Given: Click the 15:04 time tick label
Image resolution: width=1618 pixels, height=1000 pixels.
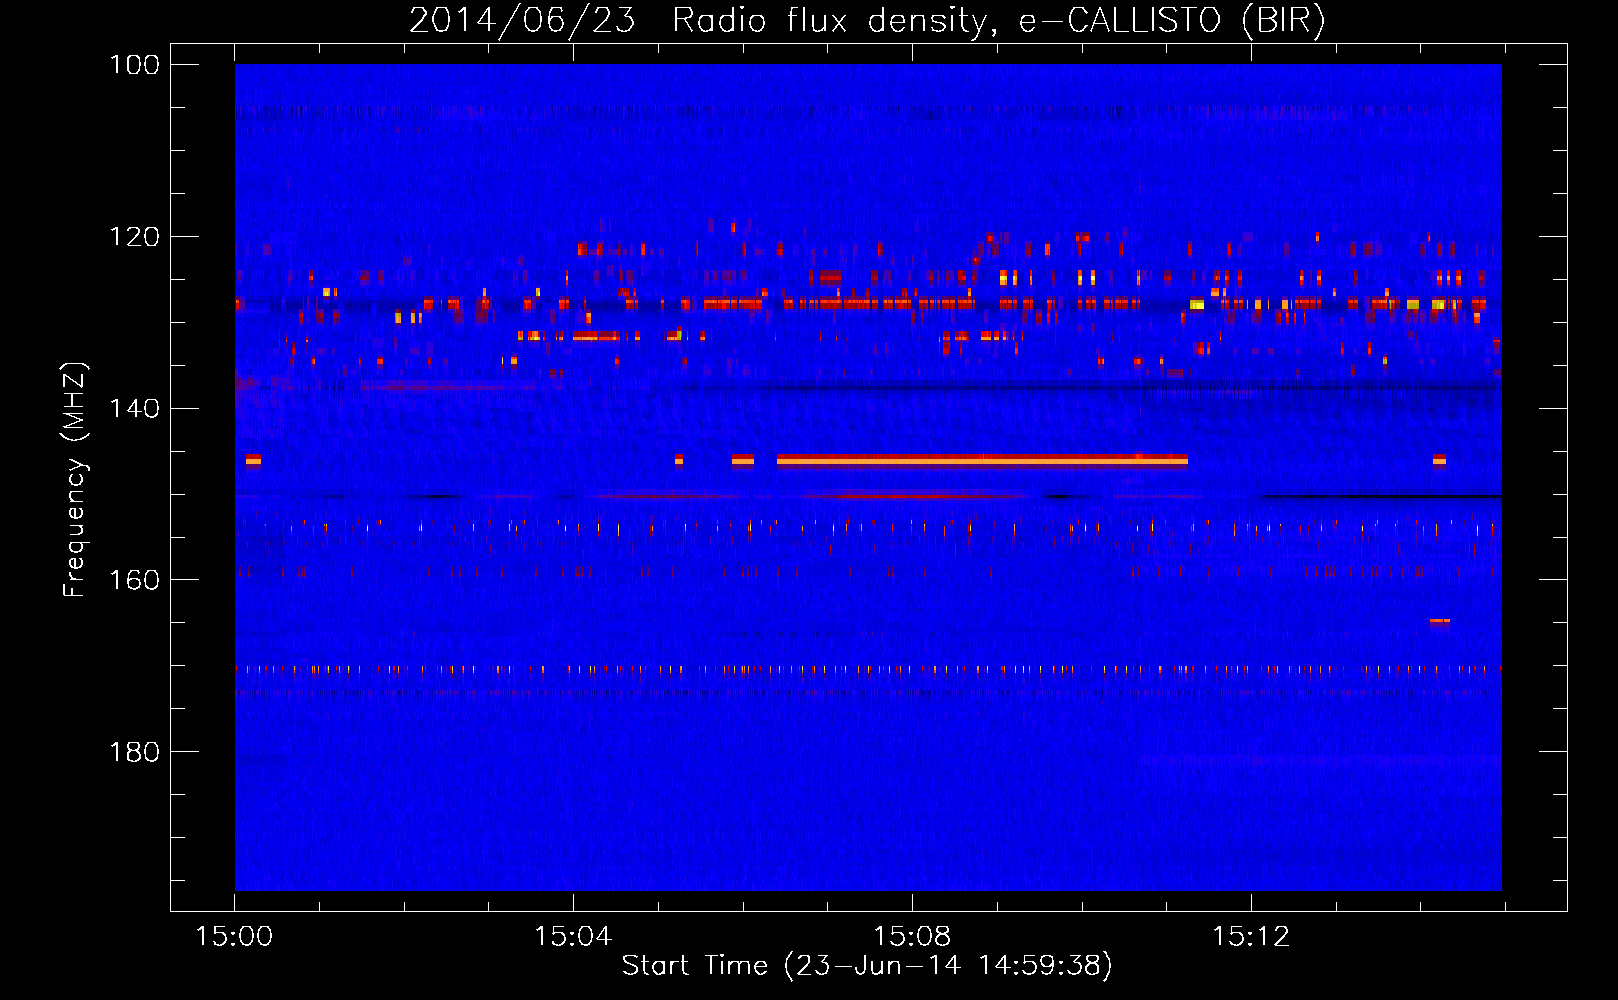Looking at the screenshot, I should click(572, 937).
